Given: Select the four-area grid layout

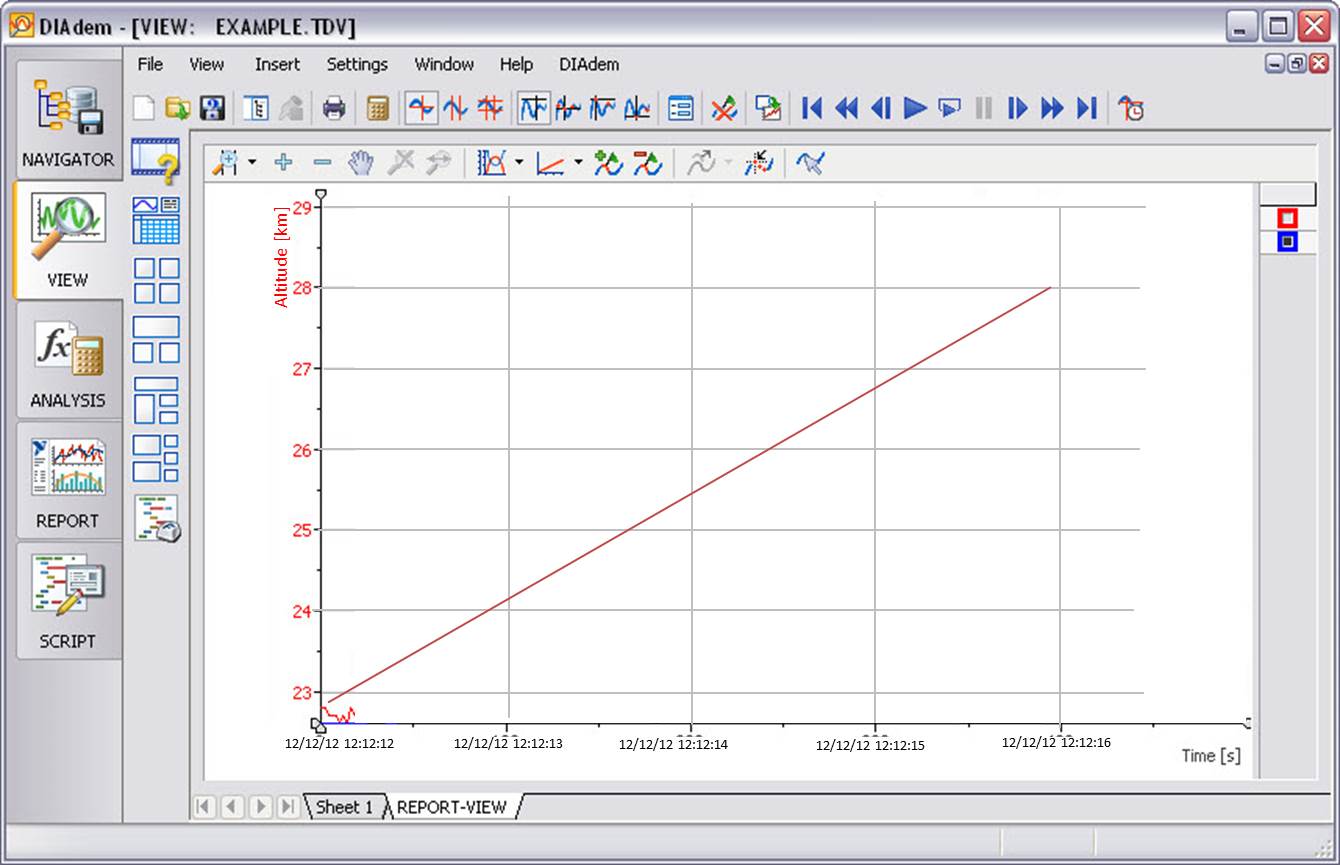Looking at the screenshot, I should point(156,281).
